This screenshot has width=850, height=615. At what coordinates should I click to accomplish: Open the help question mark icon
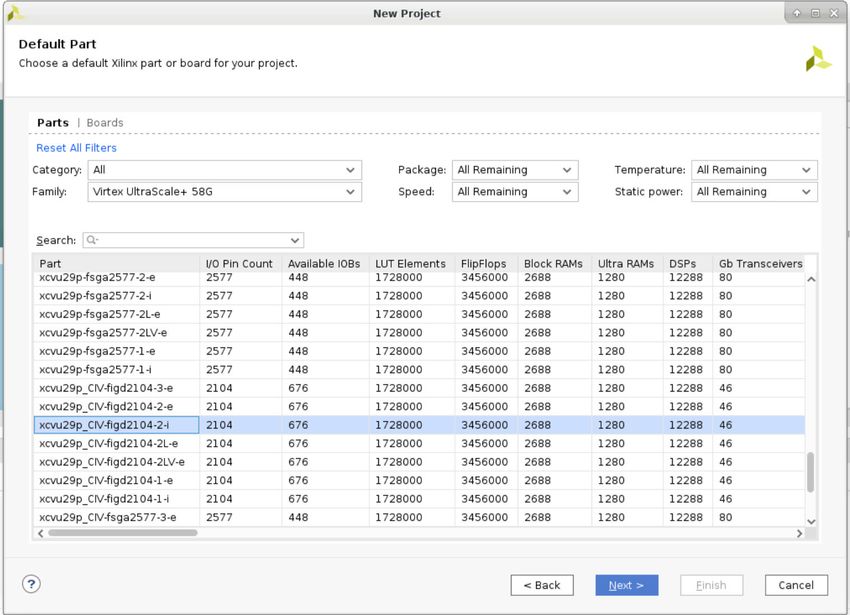tap(31, 584)
